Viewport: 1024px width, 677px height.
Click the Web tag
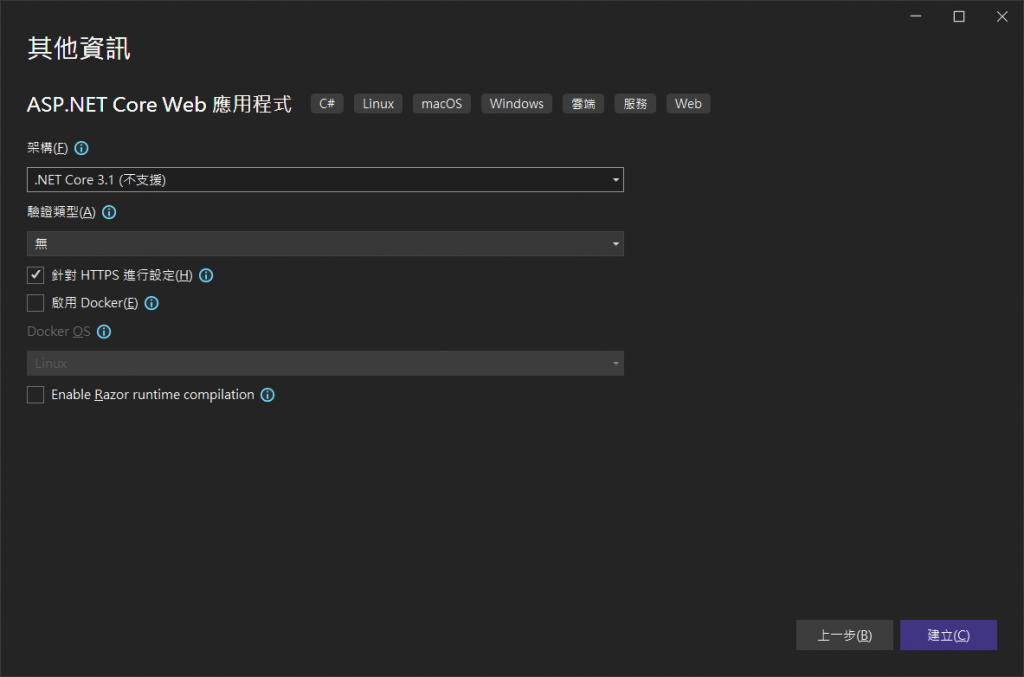(x=688, y=104)
